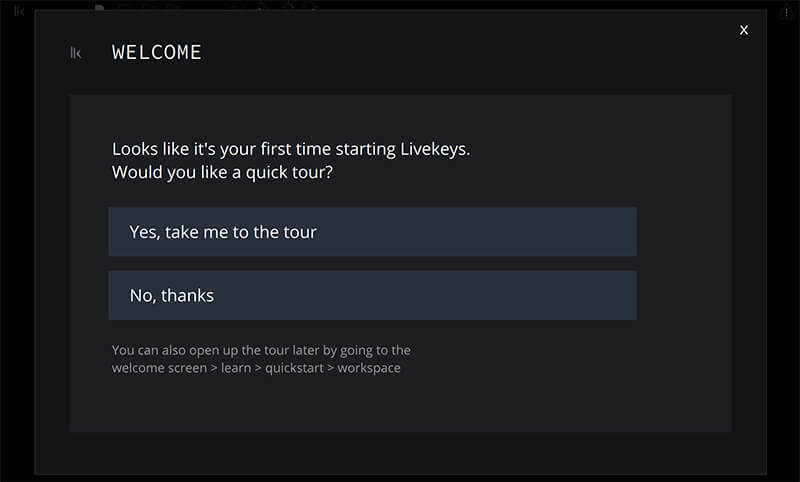
Task: Close the Welcome dialog with the X
Action: [744, 30]
